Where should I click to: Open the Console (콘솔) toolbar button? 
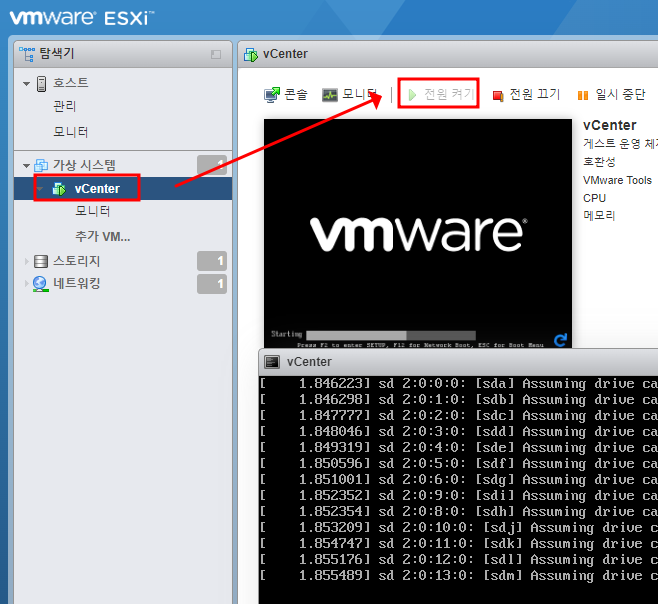coord(286,94)
